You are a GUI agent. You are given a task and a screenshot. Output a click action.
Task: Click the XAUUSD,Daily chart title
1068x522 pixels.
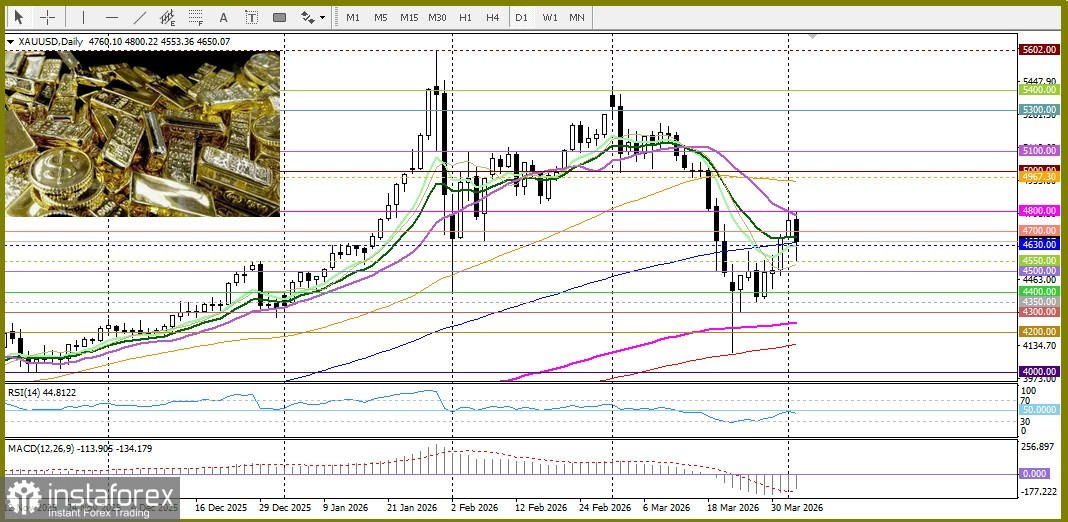click(x=49, y=42)
